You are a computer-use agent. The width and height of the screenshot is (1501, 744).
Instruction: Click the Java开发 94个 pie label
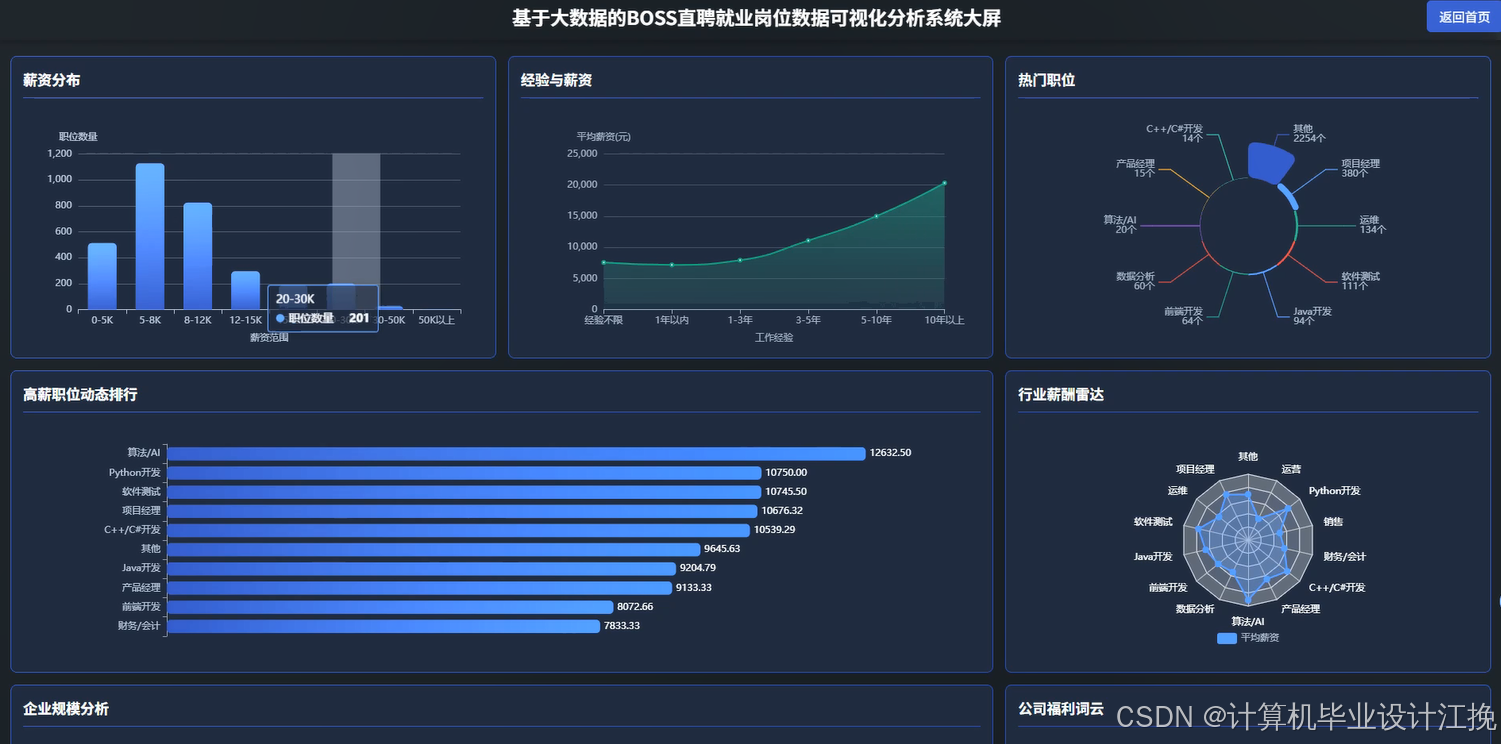(x=1312, y=316)
